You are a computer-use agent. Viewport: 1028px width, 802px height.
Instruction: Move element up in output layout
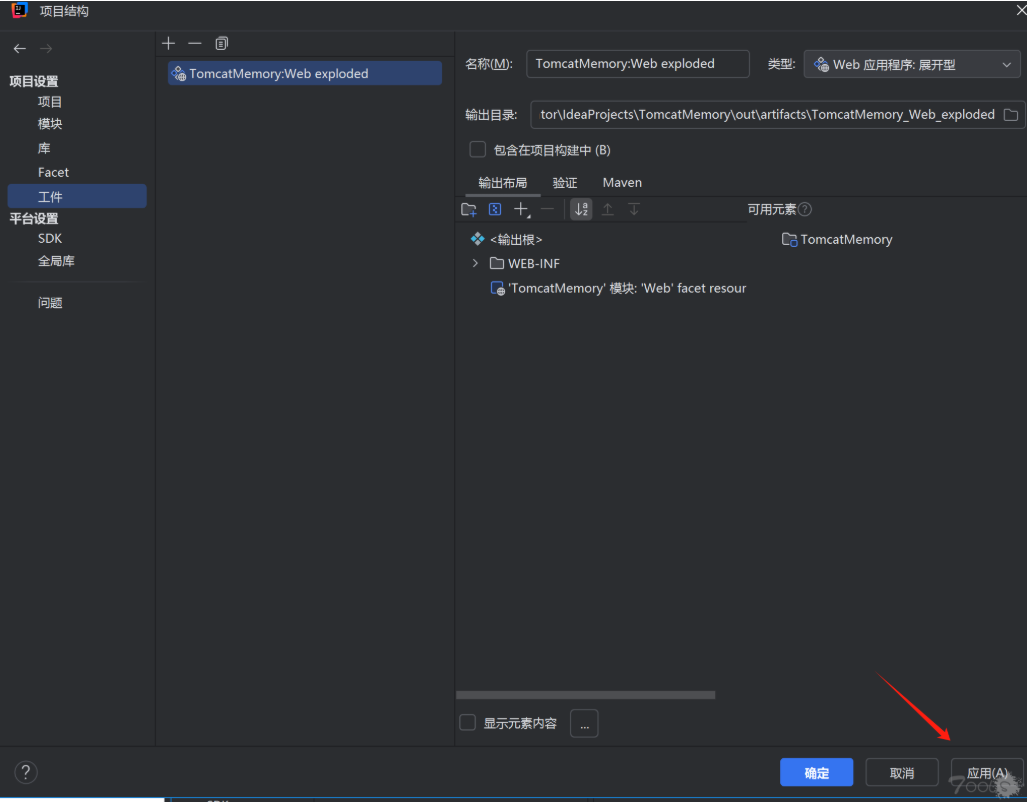[608, 209]
